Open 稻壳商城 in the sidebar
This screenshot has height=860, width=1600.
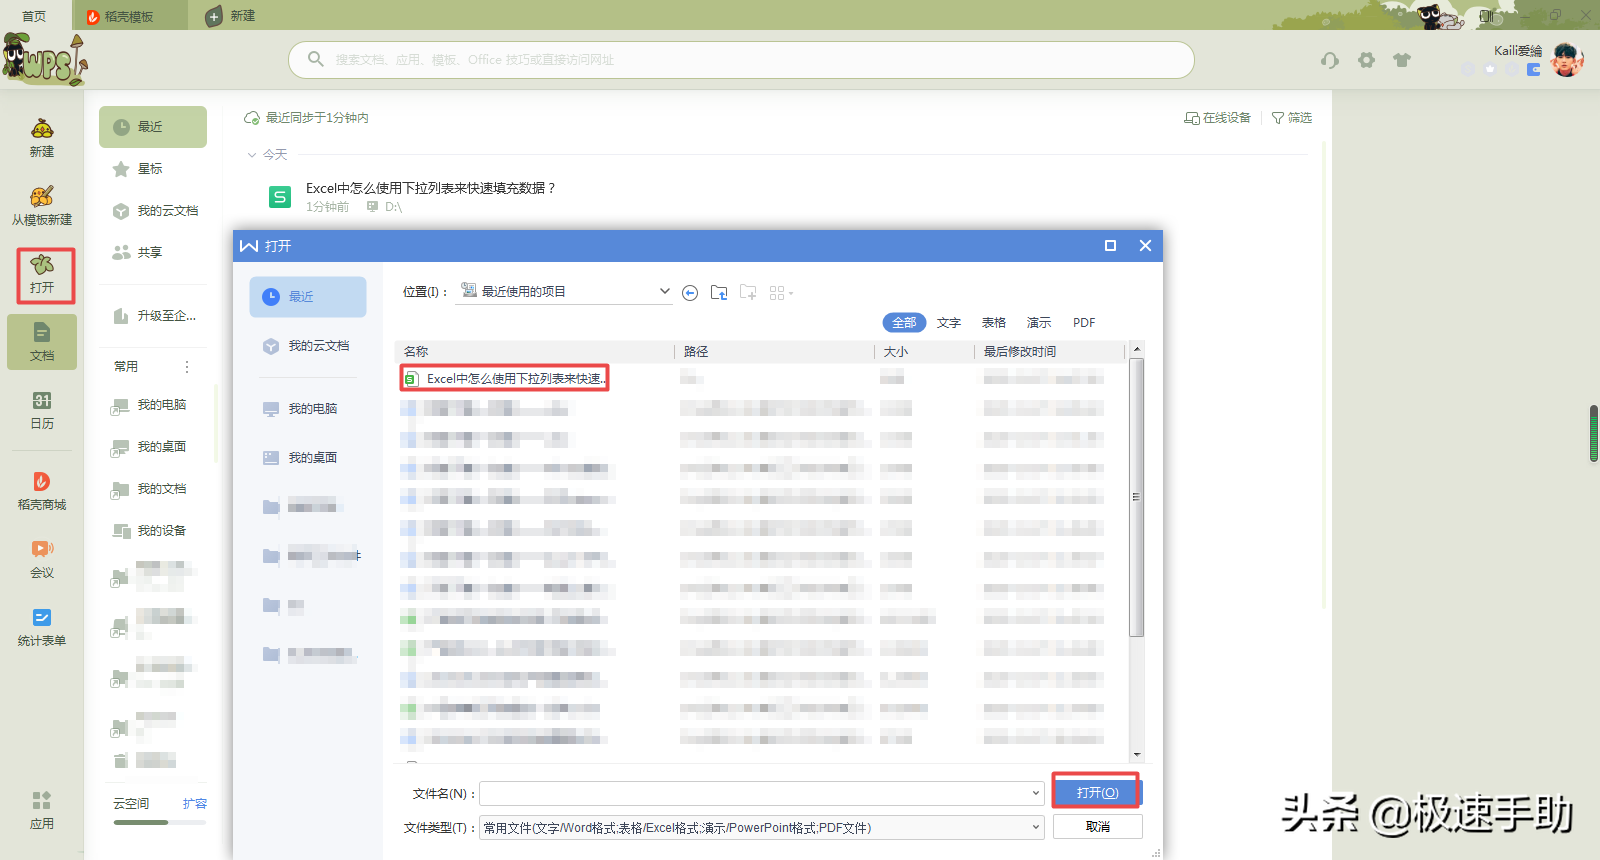coord(42,491)
